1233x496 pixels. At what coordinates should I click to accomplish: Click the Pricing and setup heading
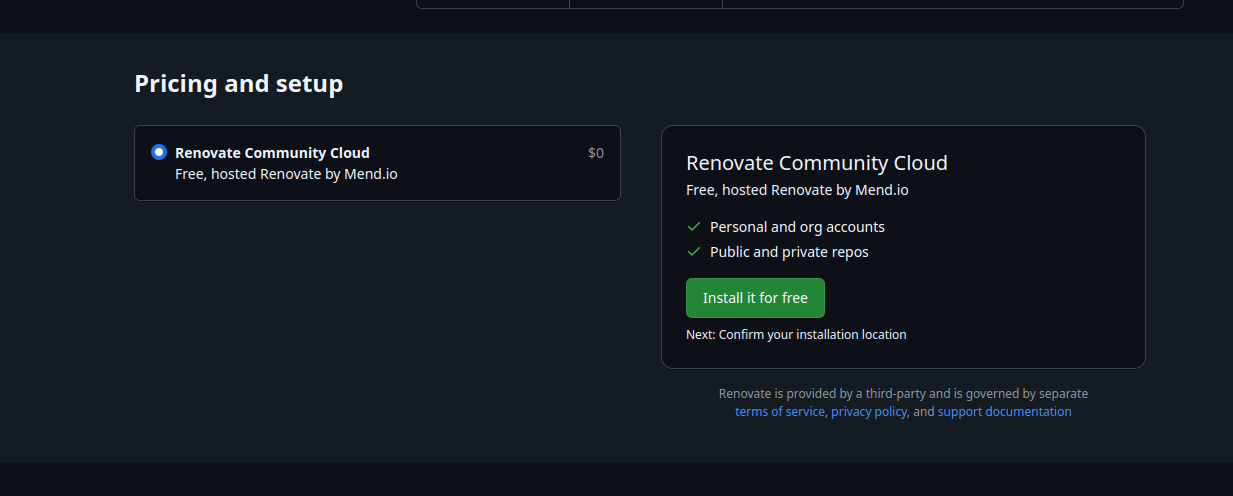pos(238,84)
